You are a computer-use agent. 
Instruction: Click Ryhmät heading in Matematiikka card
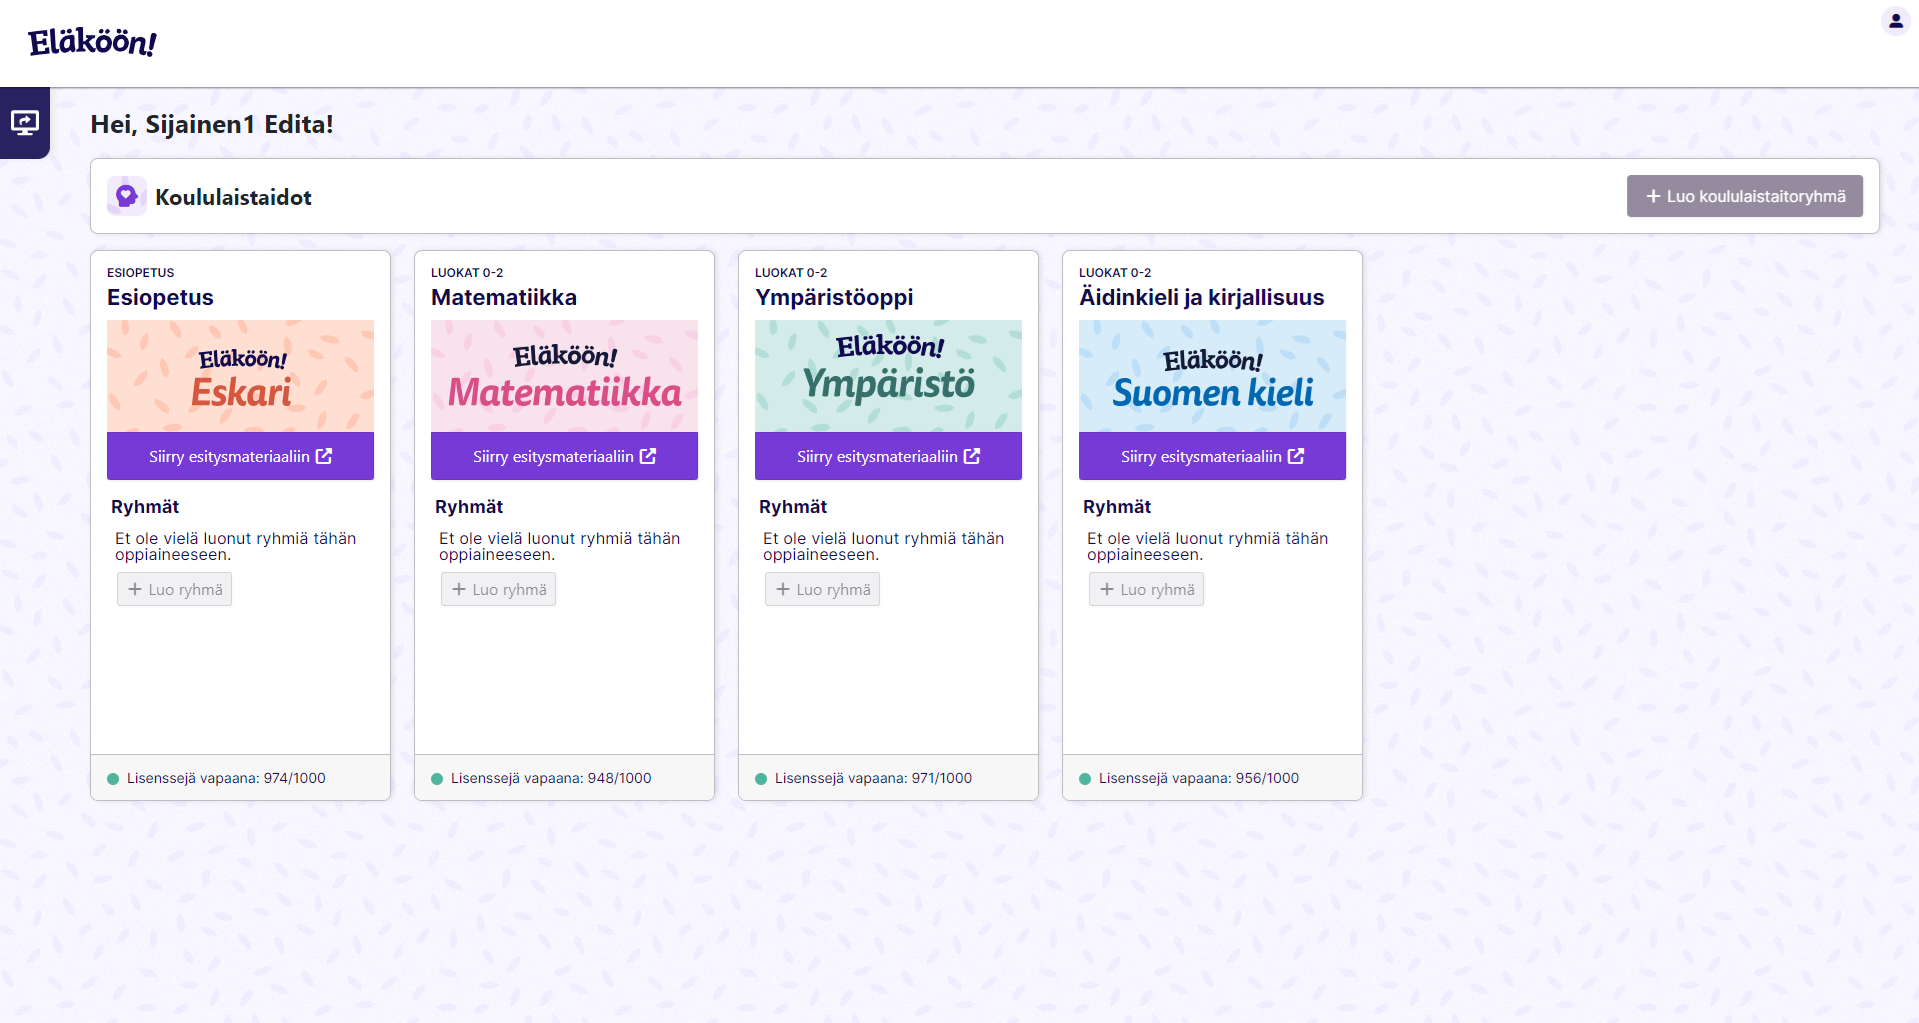[469, 507]
